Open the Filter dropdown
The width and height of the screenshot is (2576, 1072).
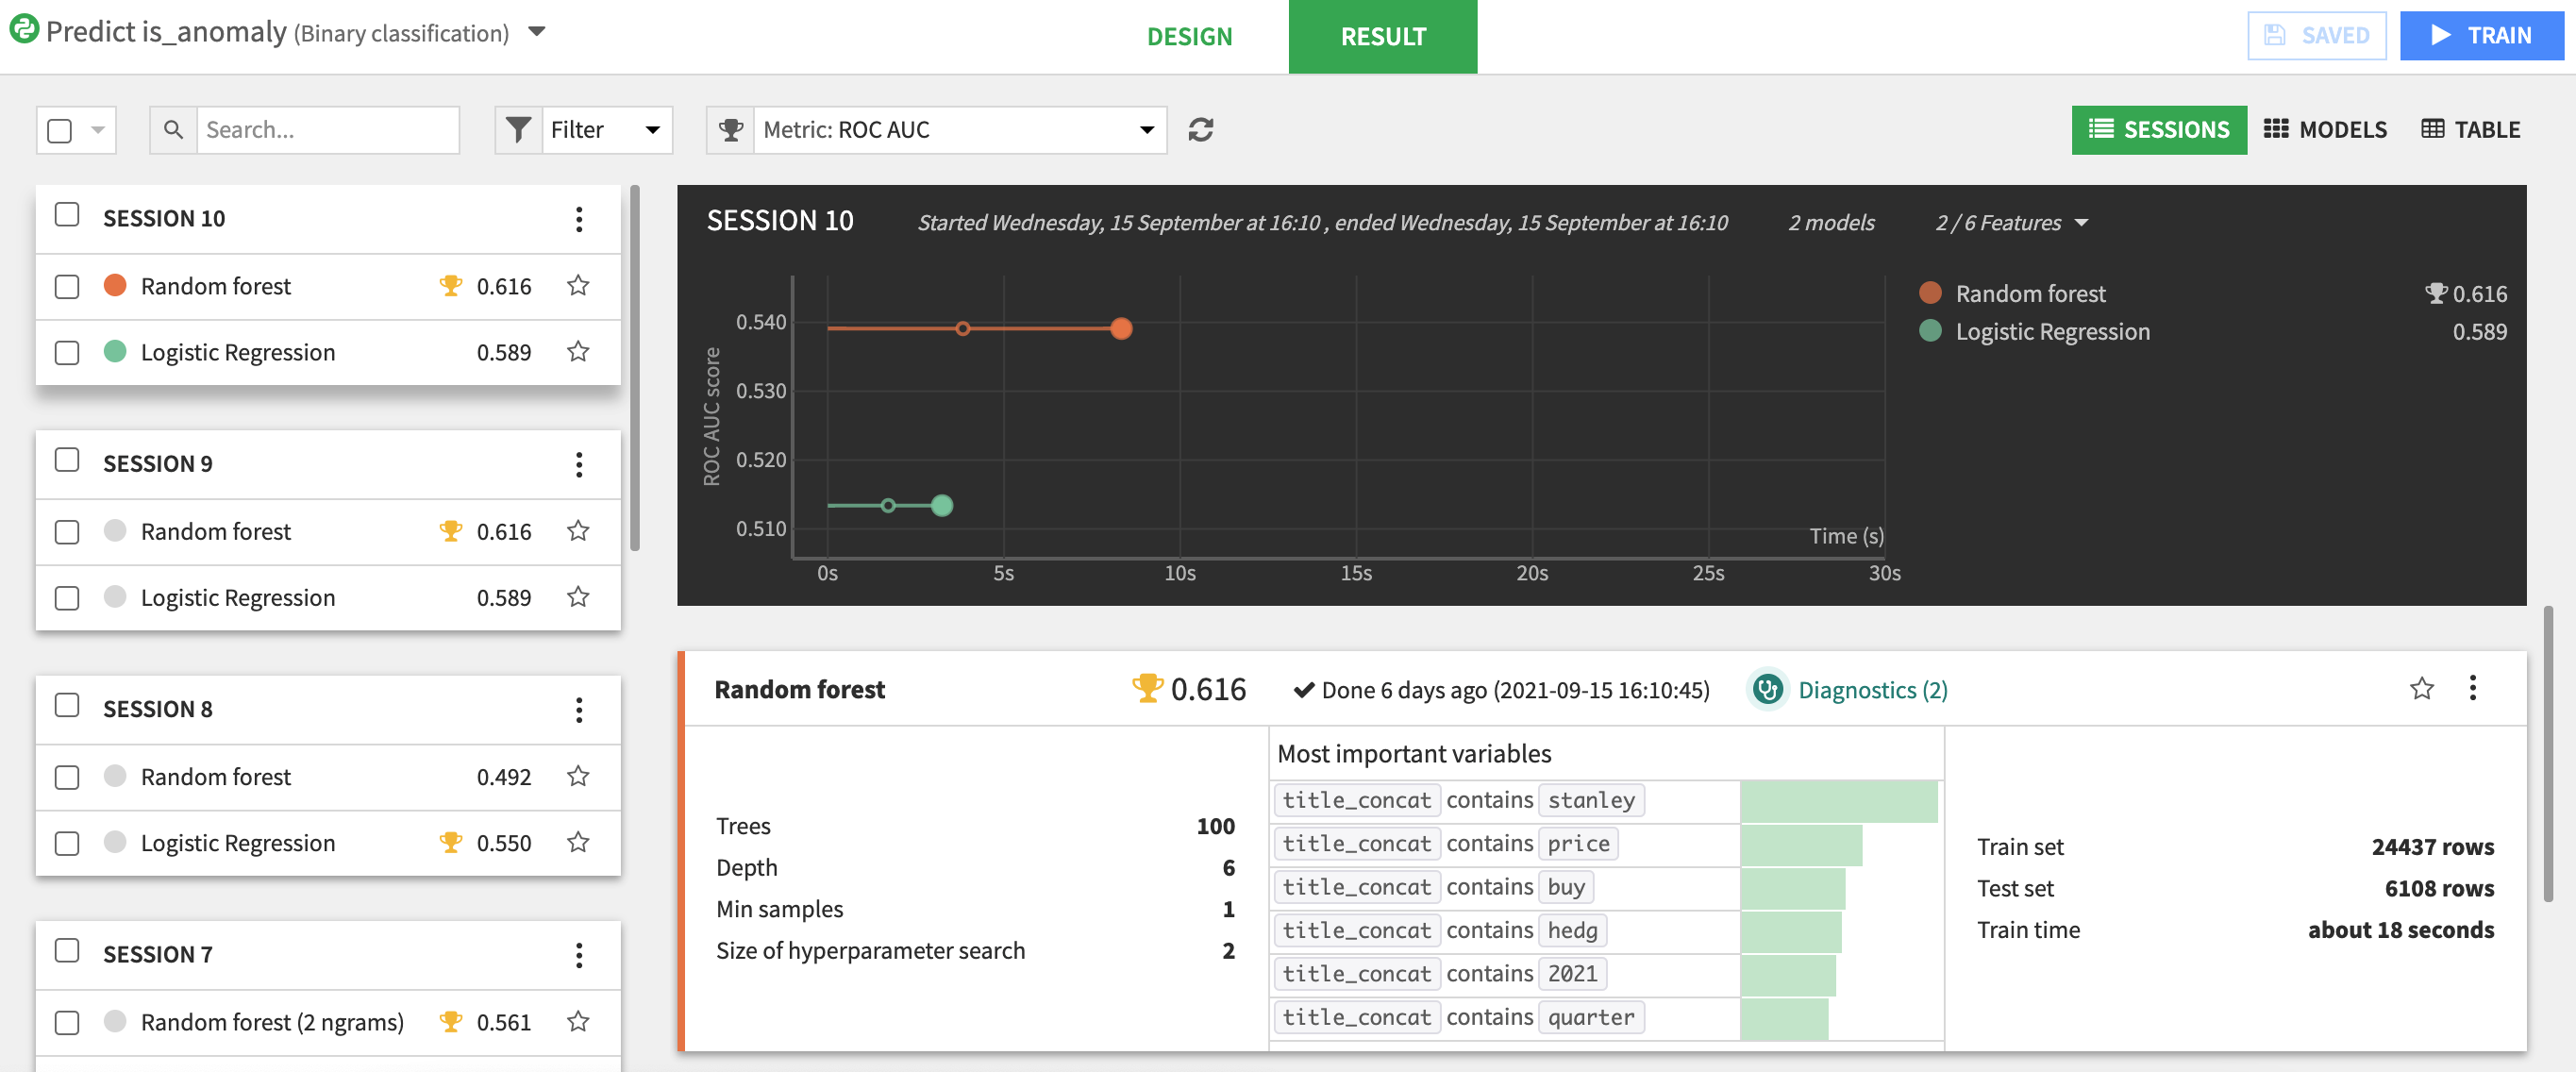coord(605,130)
